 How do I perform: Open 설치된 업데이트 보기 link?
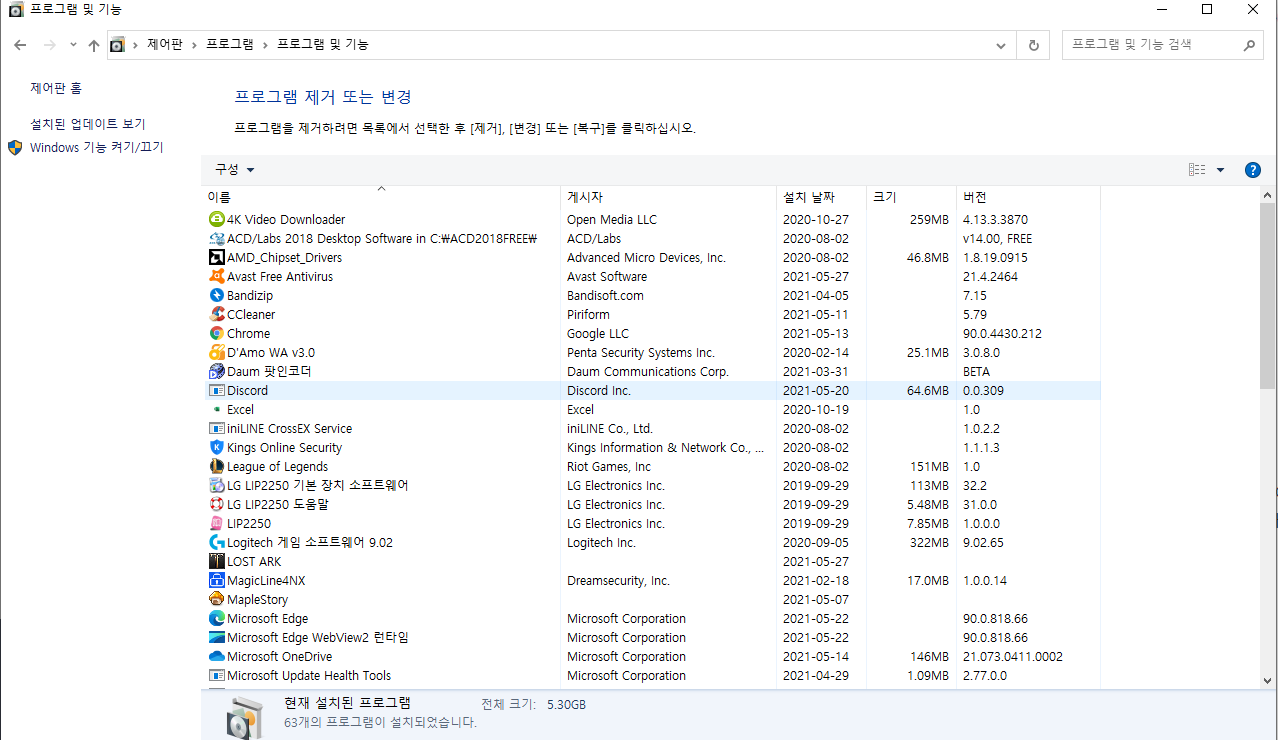tap(88, 124)
